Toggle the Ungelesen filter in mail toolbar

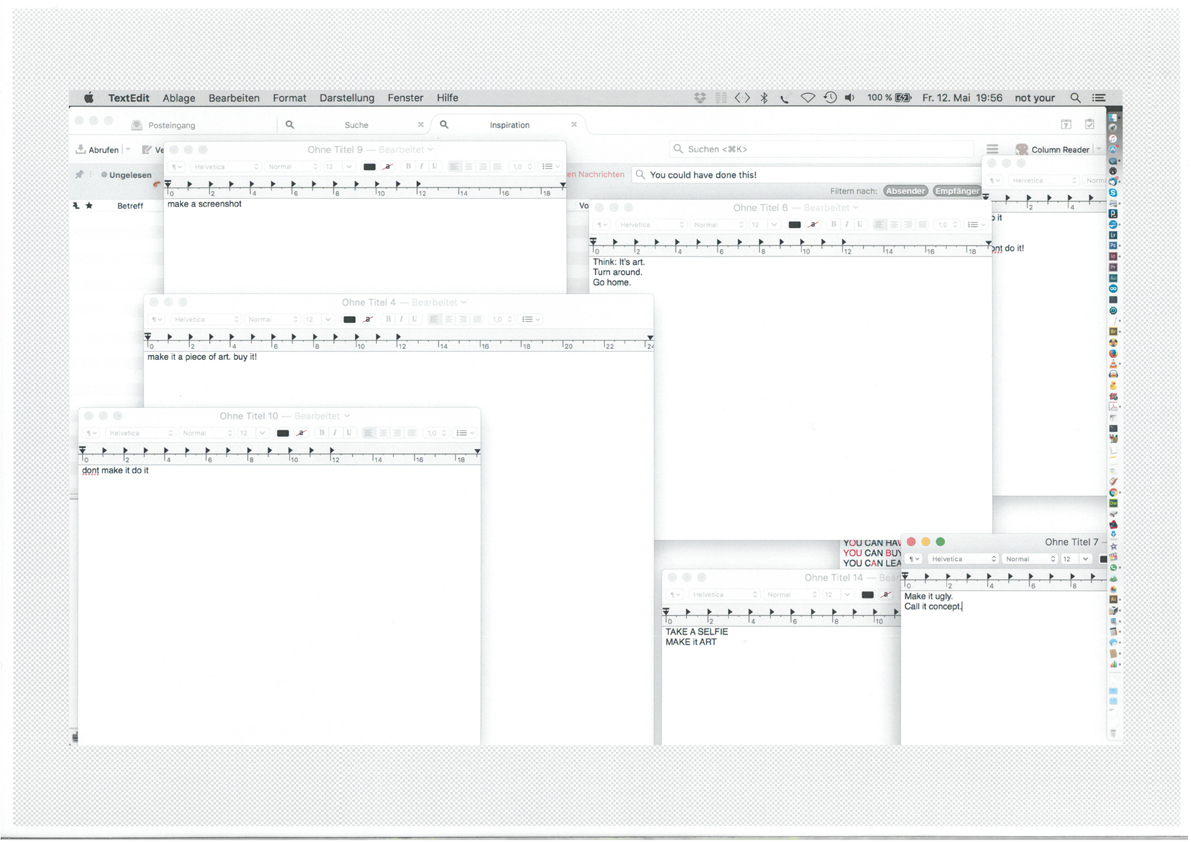point(126,175)
